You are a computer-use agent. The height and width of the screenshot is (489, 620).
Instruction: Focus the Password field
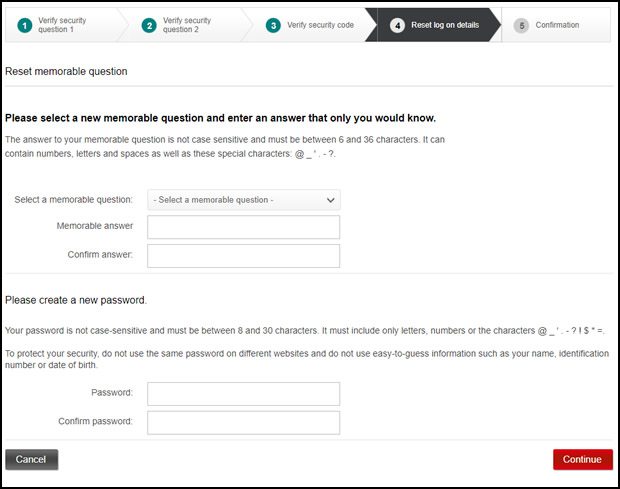(x=244, y=394)
